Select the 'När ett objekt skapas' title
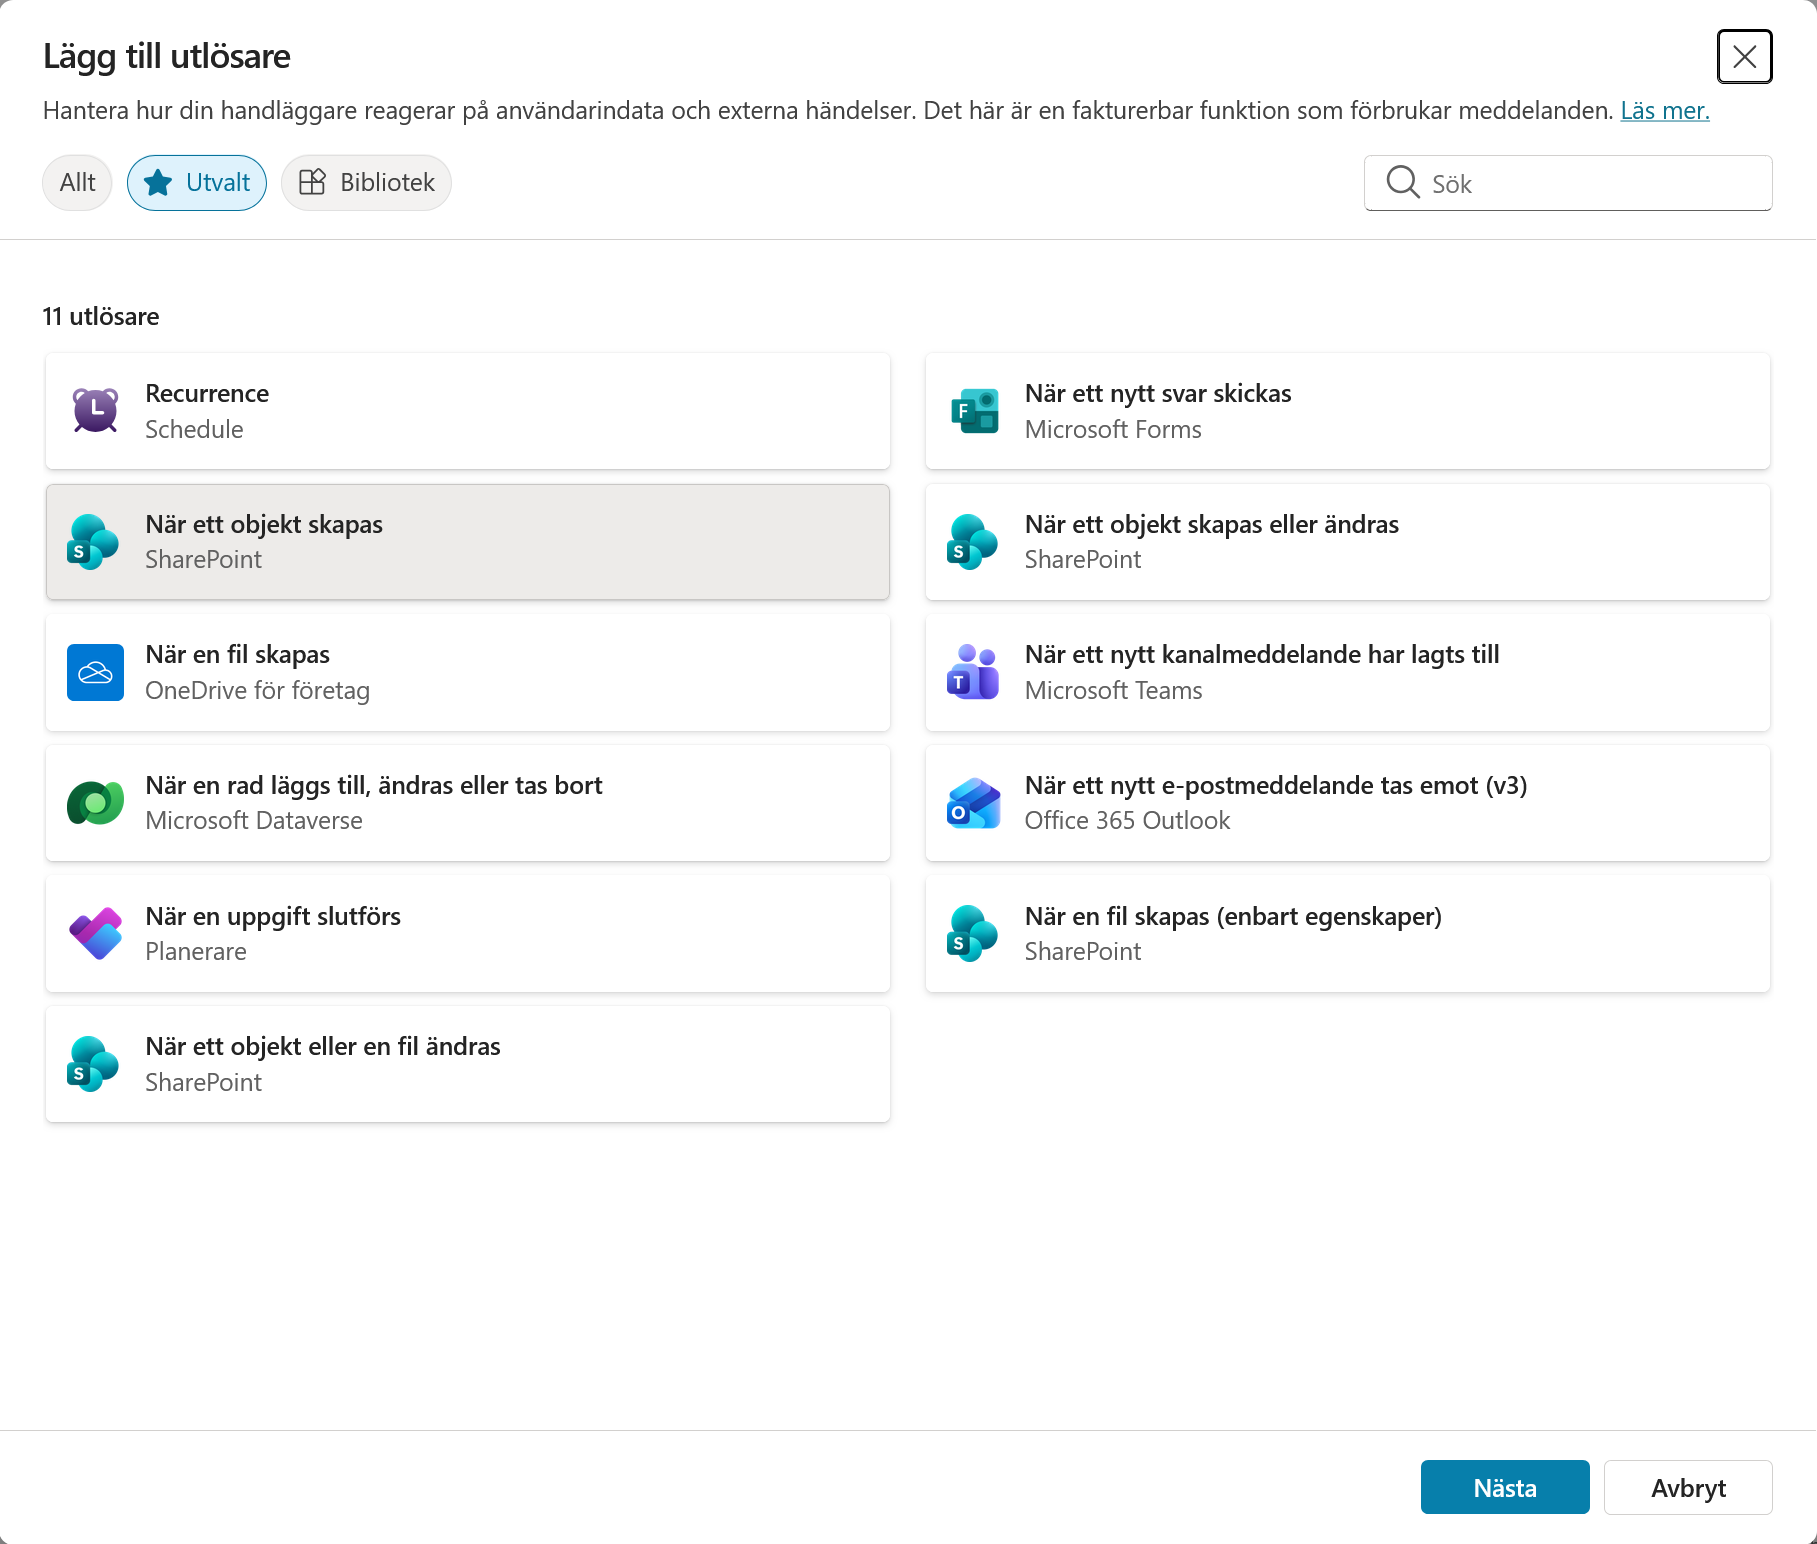 [x=264, y=525]
